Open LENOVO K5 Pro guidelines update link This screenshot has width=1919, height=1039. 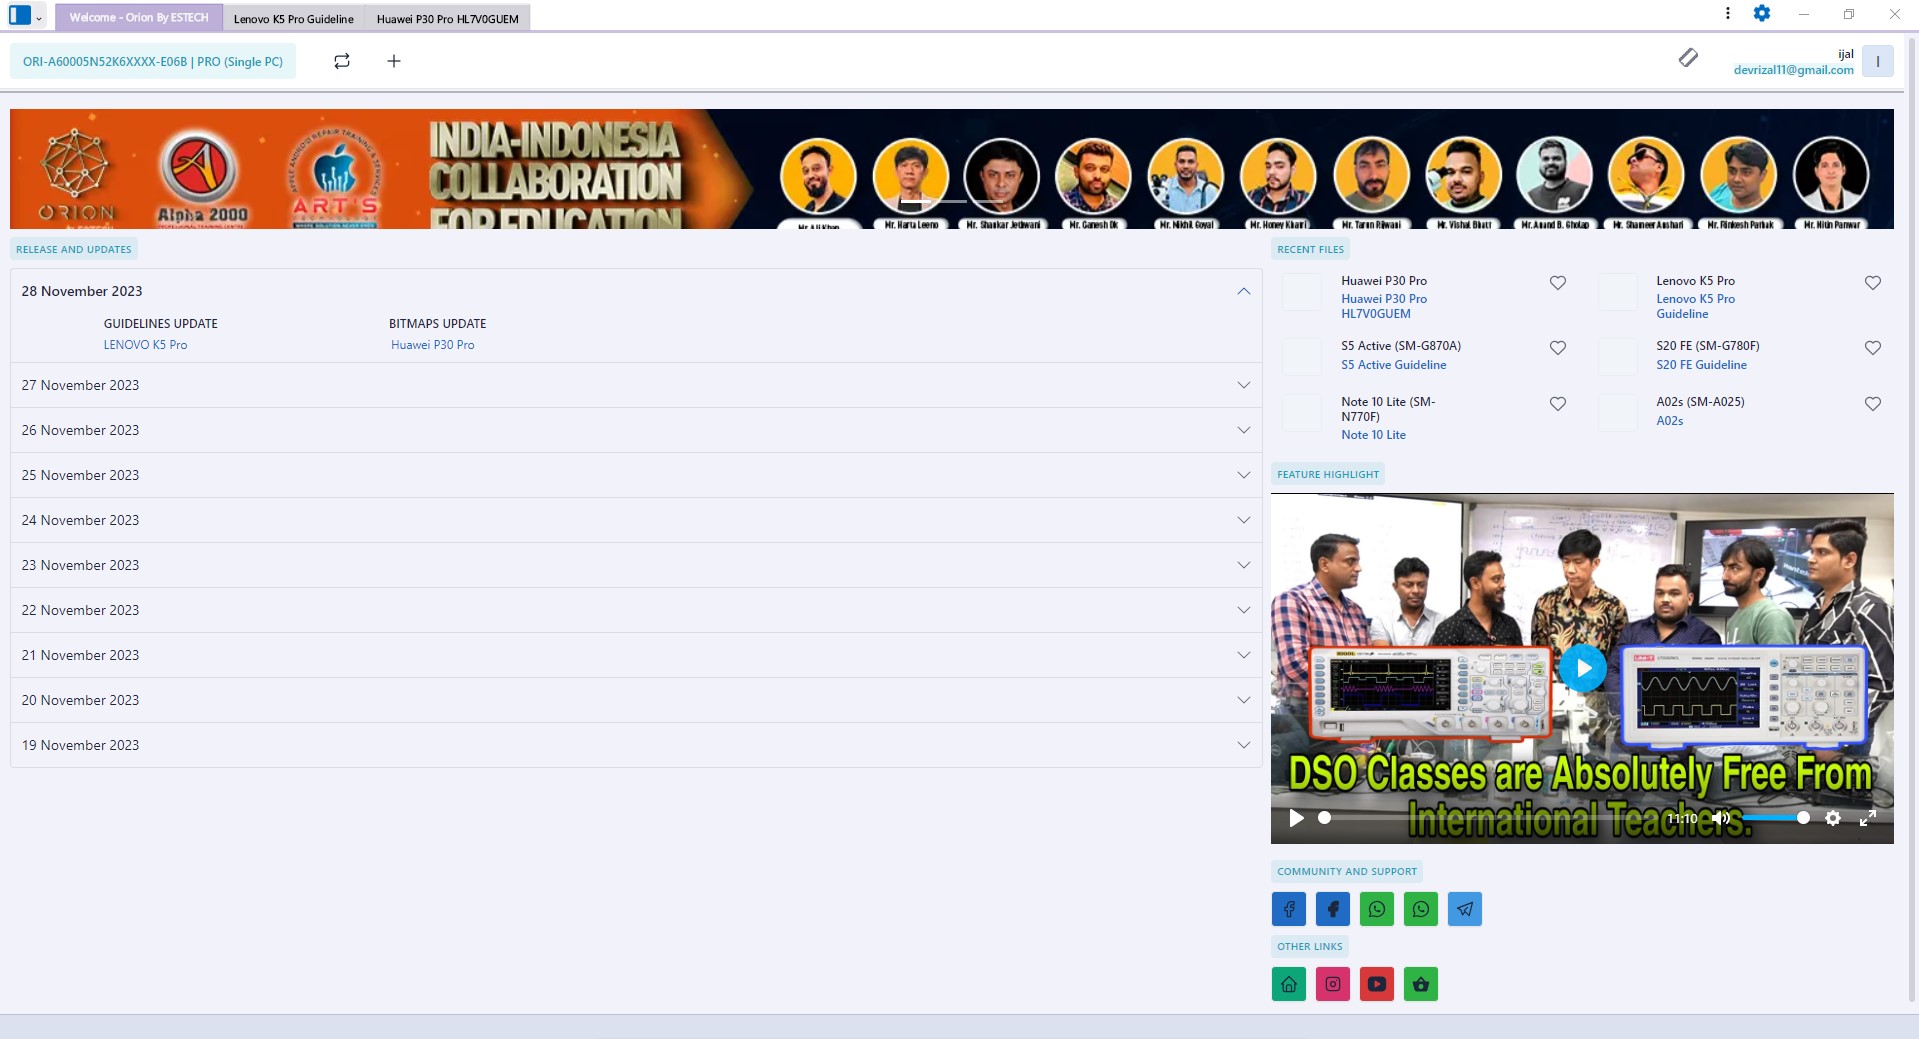[145, 345]
